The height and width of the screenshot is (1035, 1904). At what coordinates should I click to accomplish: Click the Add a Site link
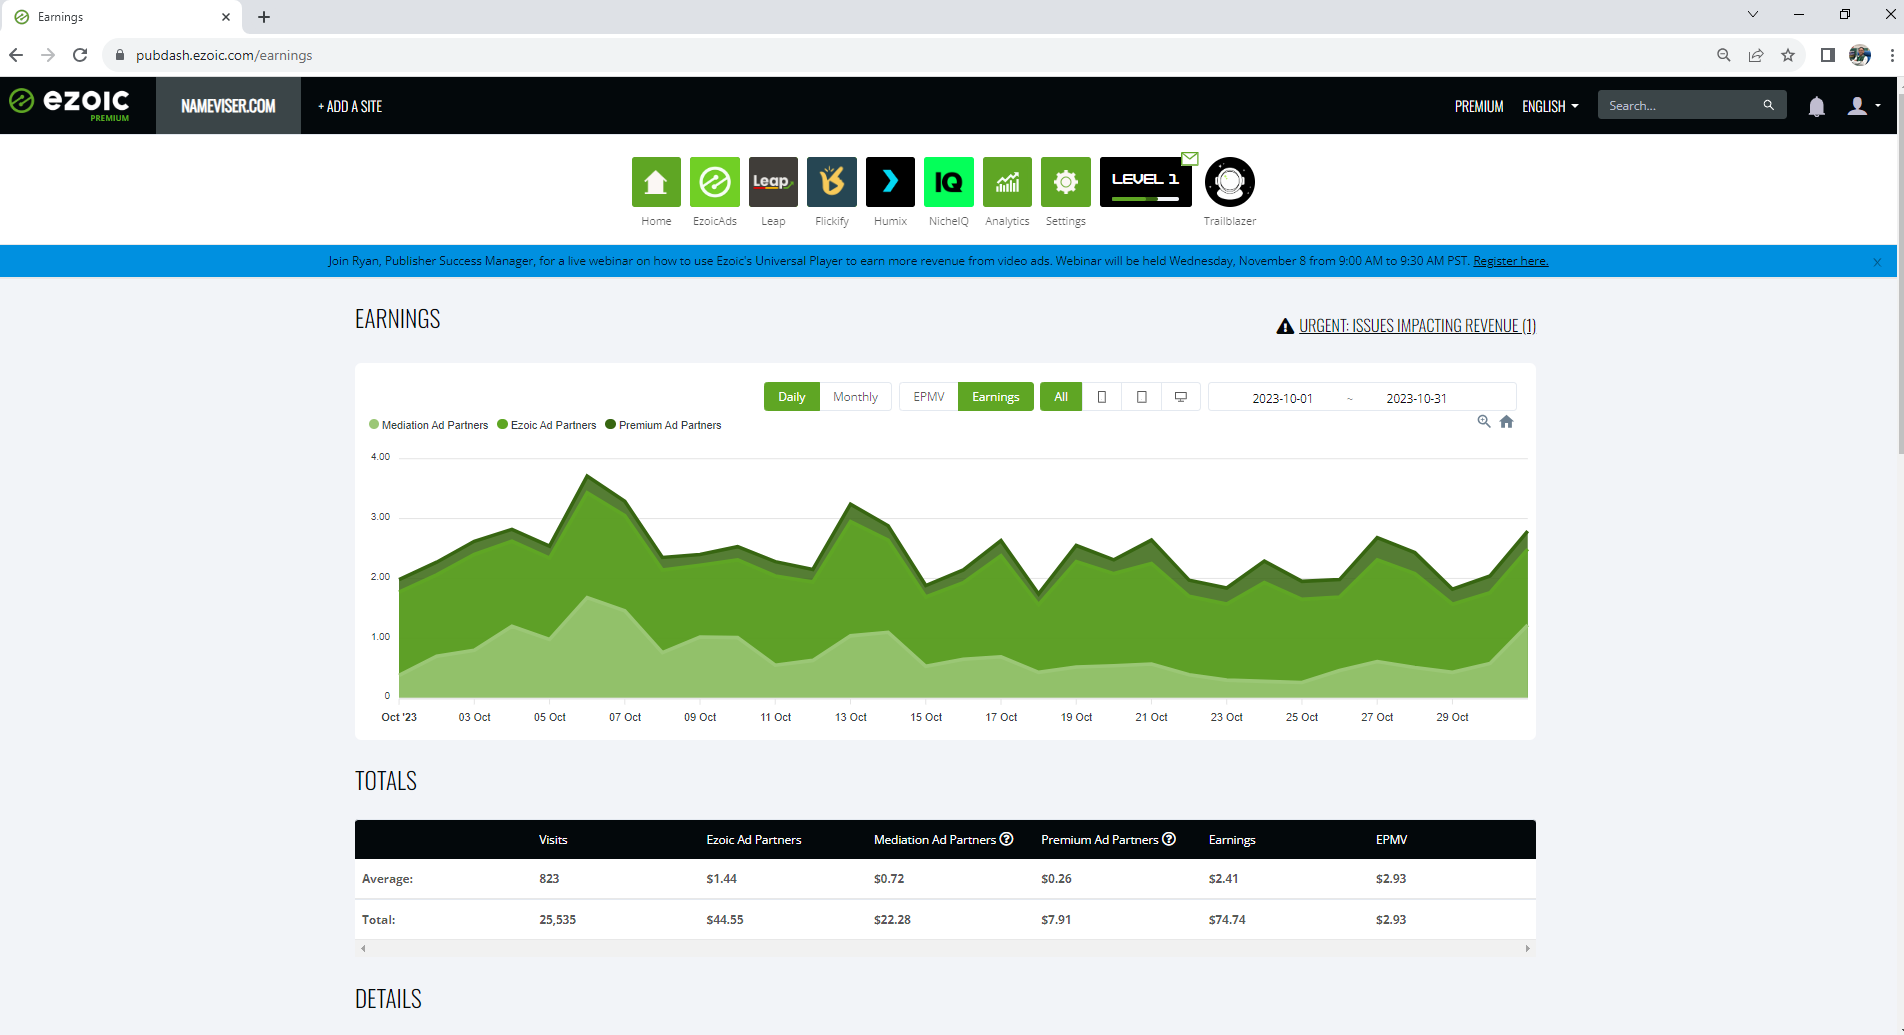click(350, 106)
